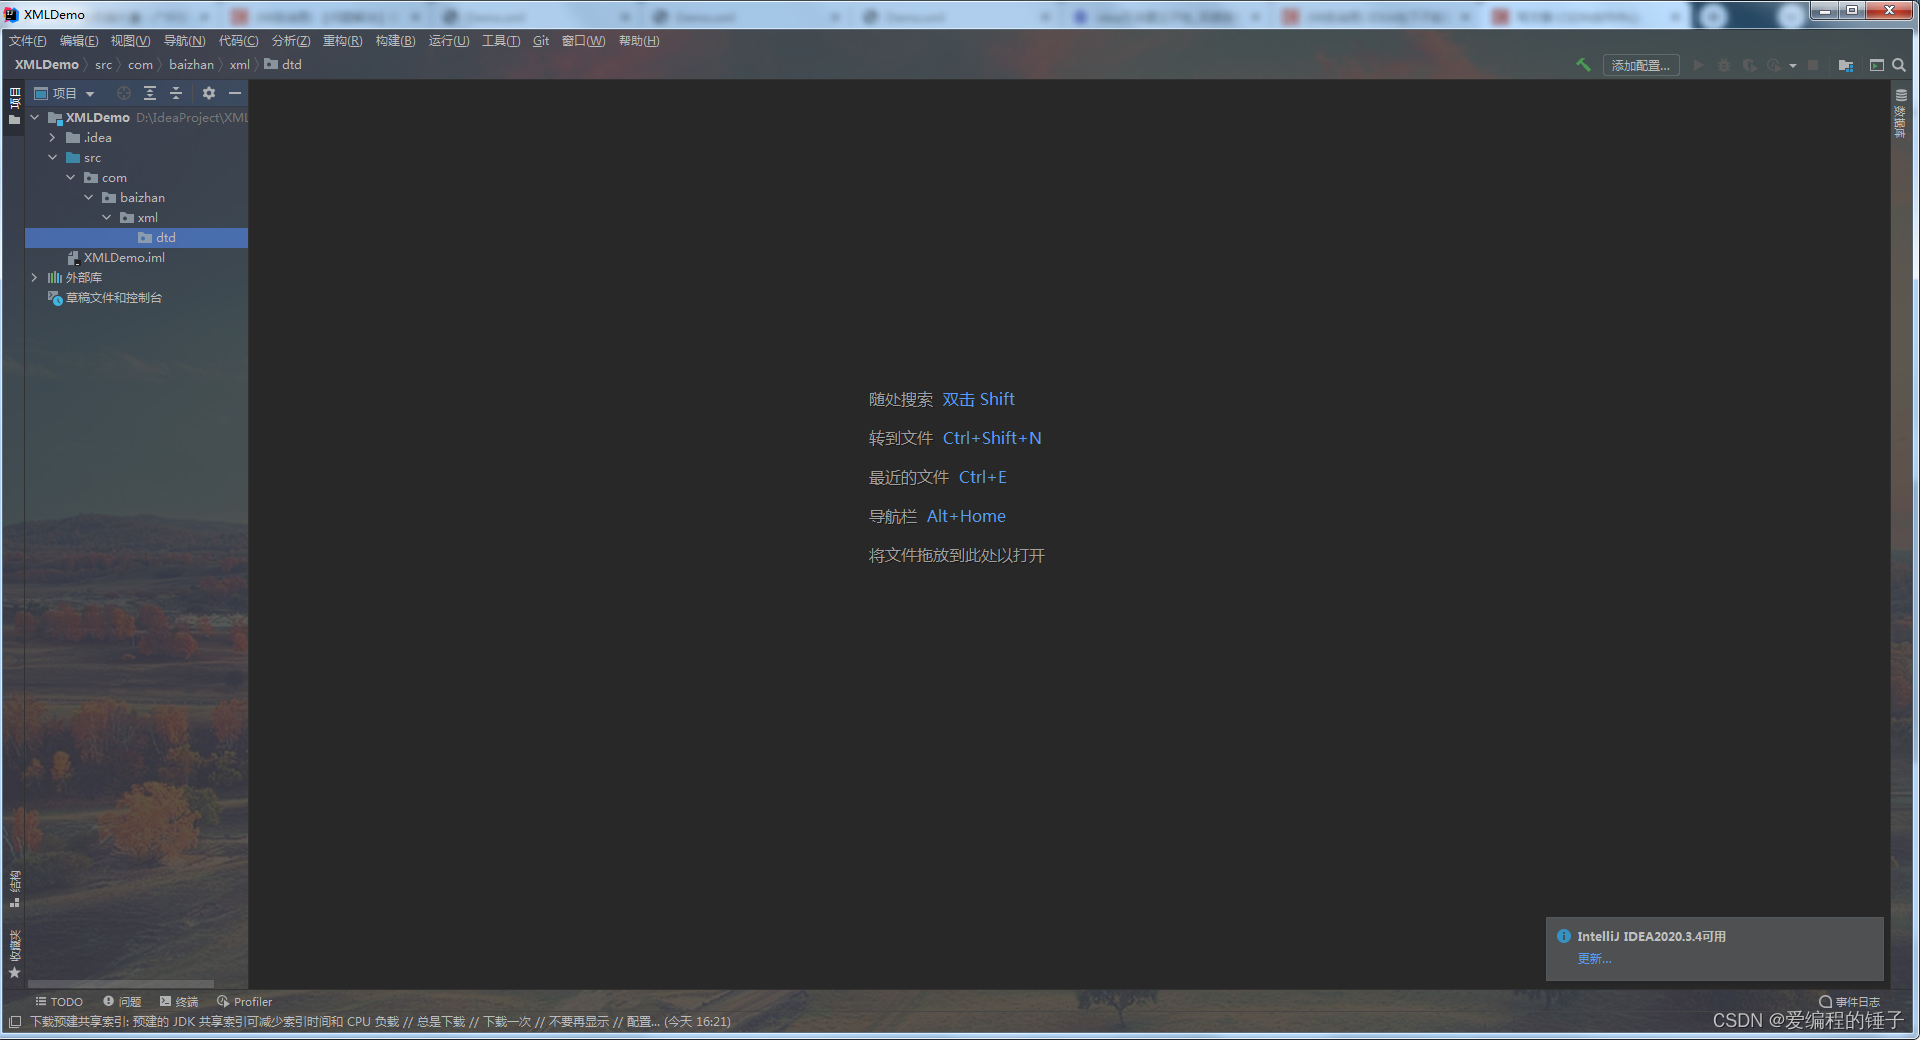This screenshot has height=1040, width=1920.
Task: Expand the 外部库 external libraries node
Action: 35,277
